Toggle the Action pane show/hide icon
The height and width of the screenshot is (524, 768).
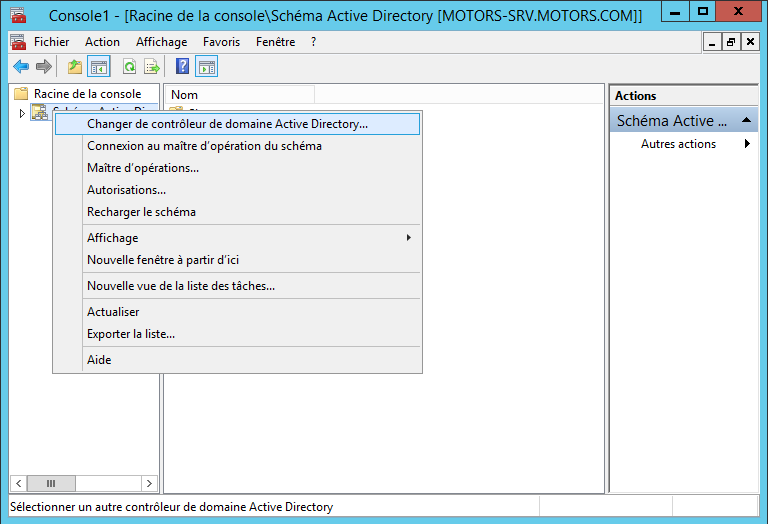(x=207, y=67)
